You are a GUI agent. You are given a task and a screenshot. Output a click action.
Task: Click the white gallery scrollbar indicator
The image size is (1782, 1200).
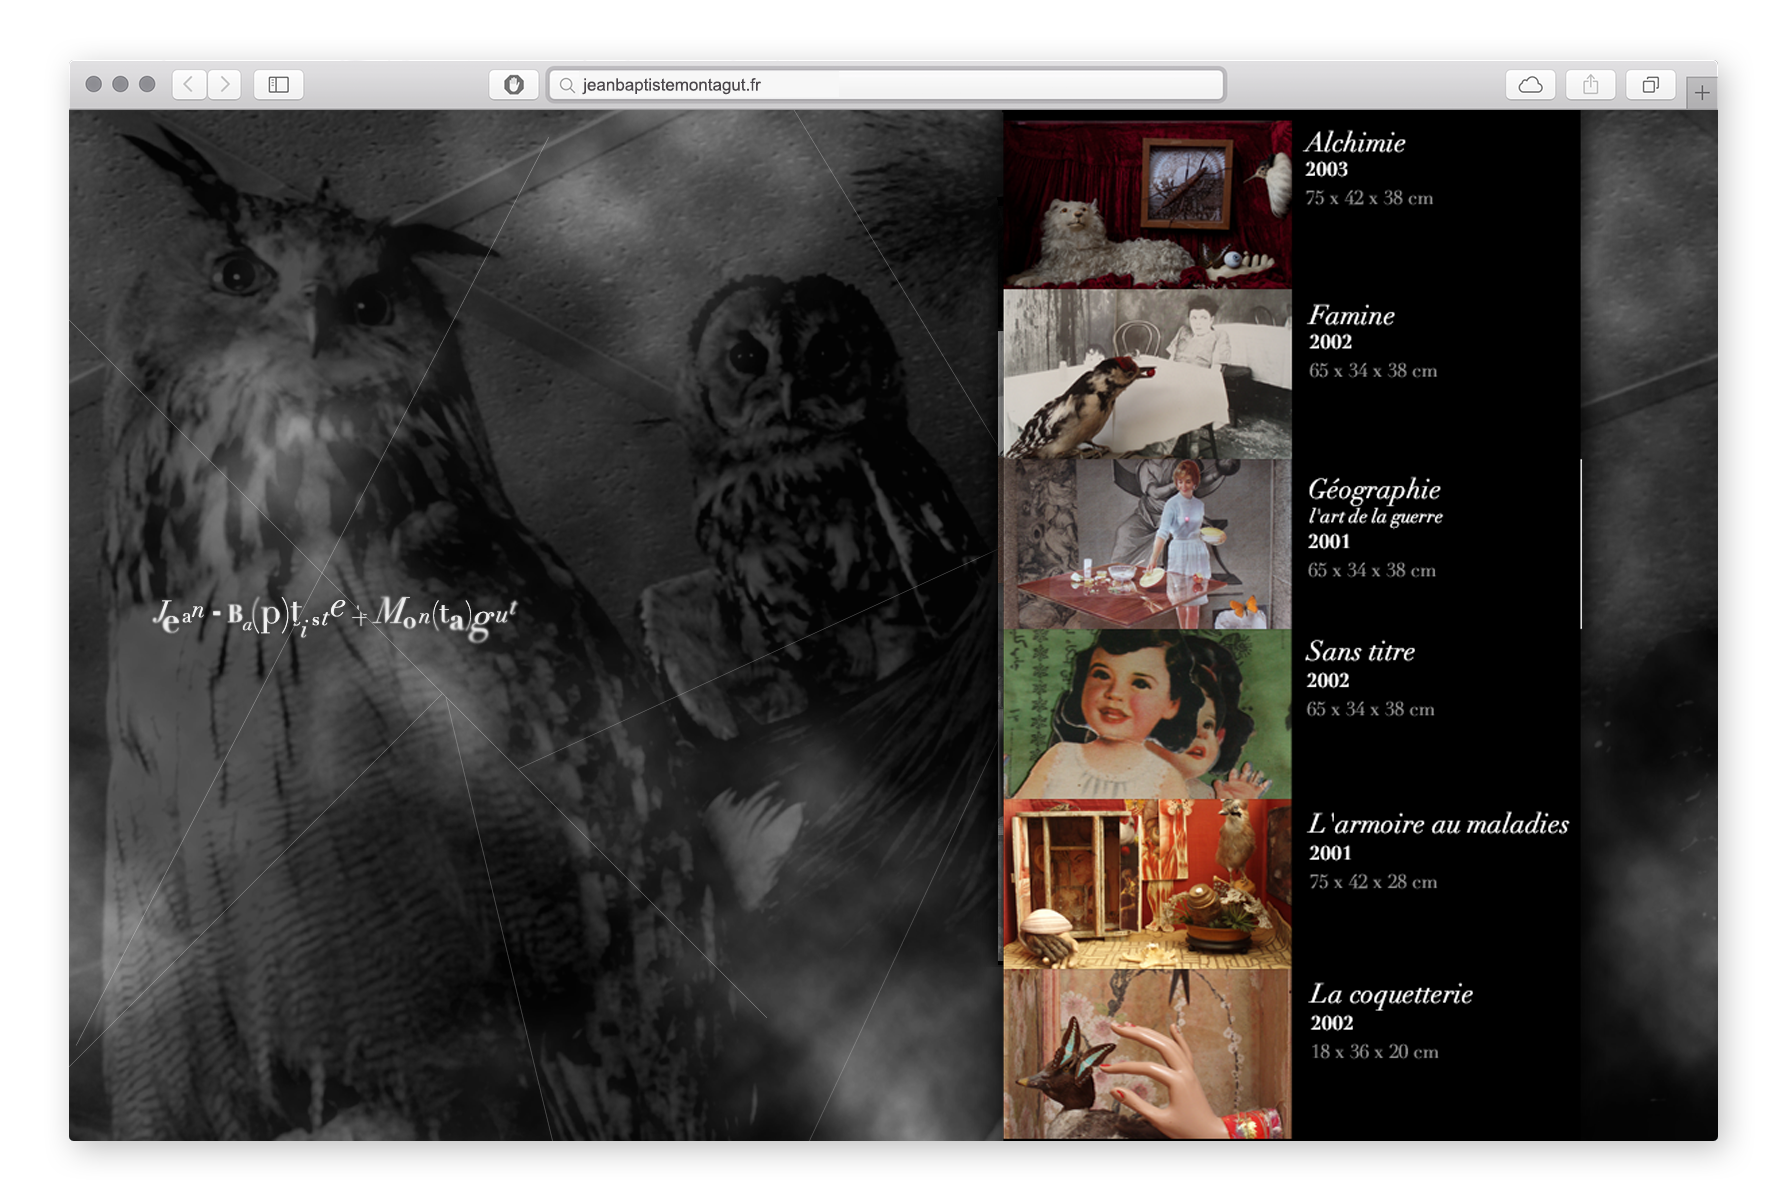tap(1580, 544)
